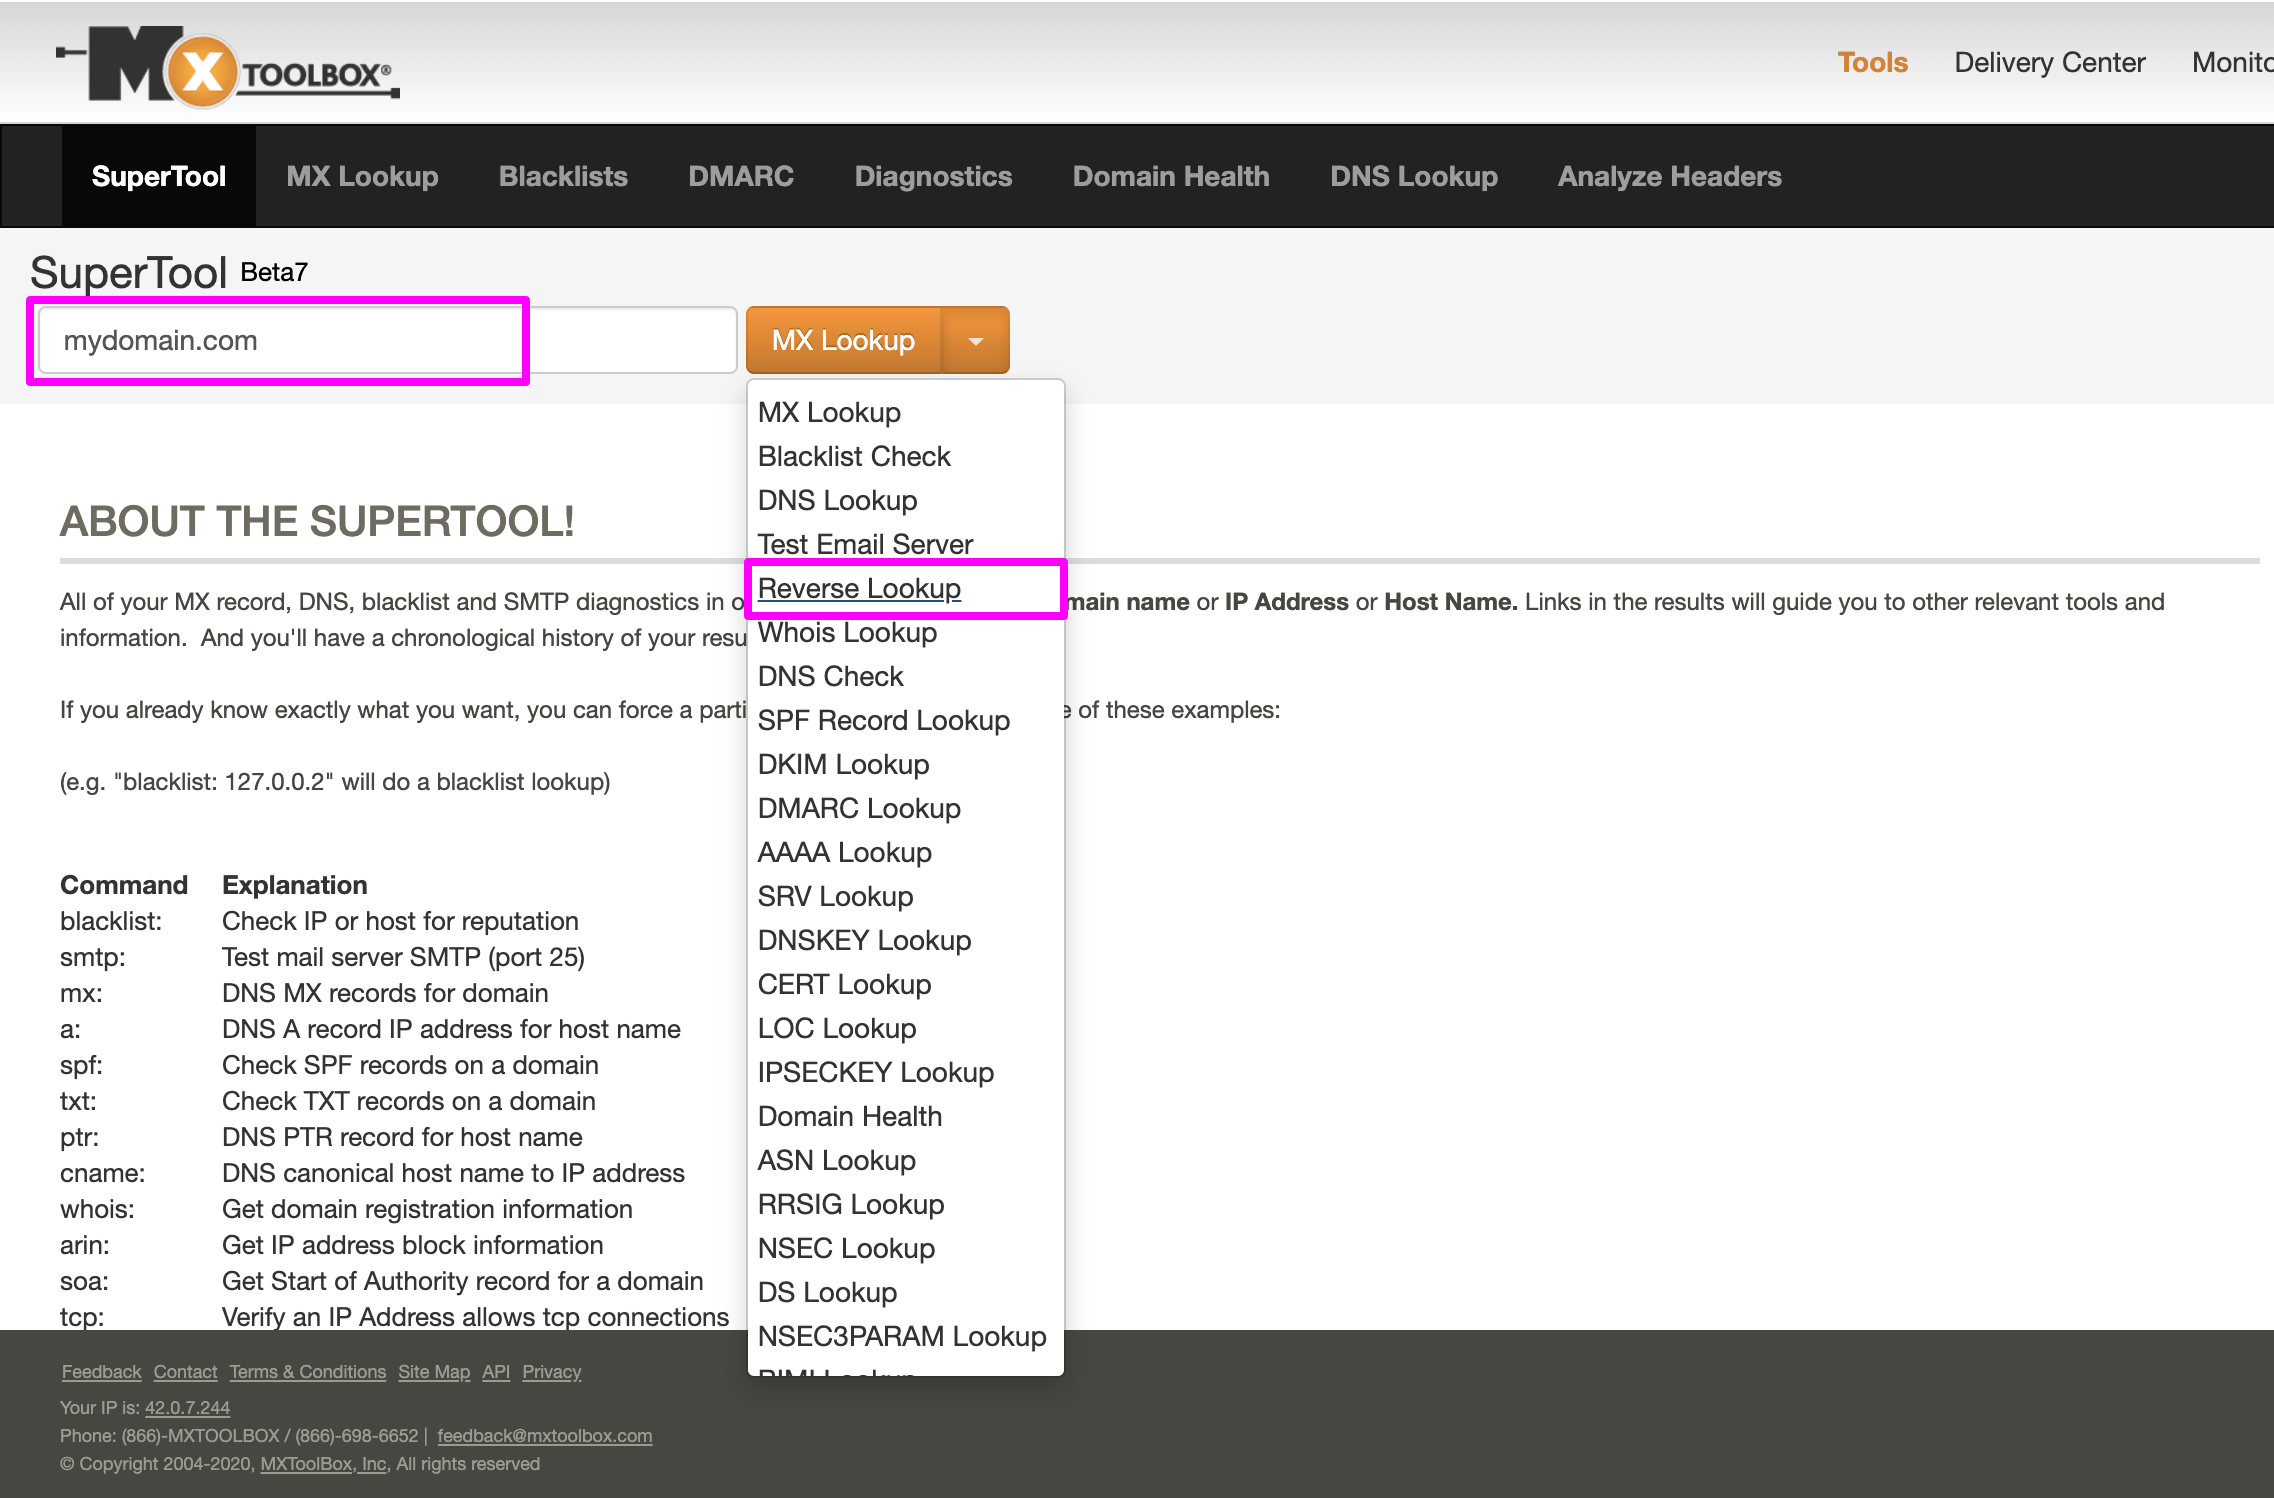Click the MXToolBox logo icon
Viewport: 2274px width, 1498px height.
pyautogui.click(x=219, y=60)
